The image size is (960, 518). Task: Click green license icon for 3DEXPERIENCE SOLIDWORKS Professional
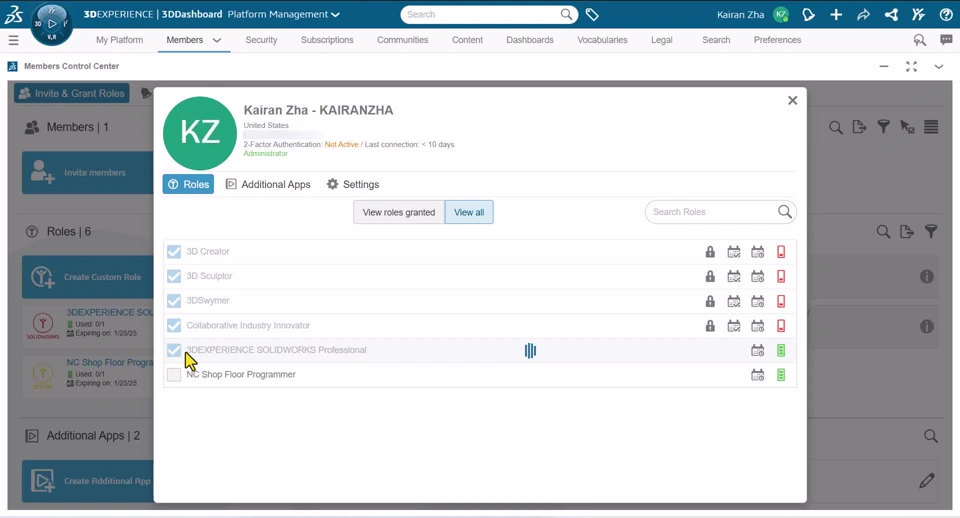coord(781,350)
